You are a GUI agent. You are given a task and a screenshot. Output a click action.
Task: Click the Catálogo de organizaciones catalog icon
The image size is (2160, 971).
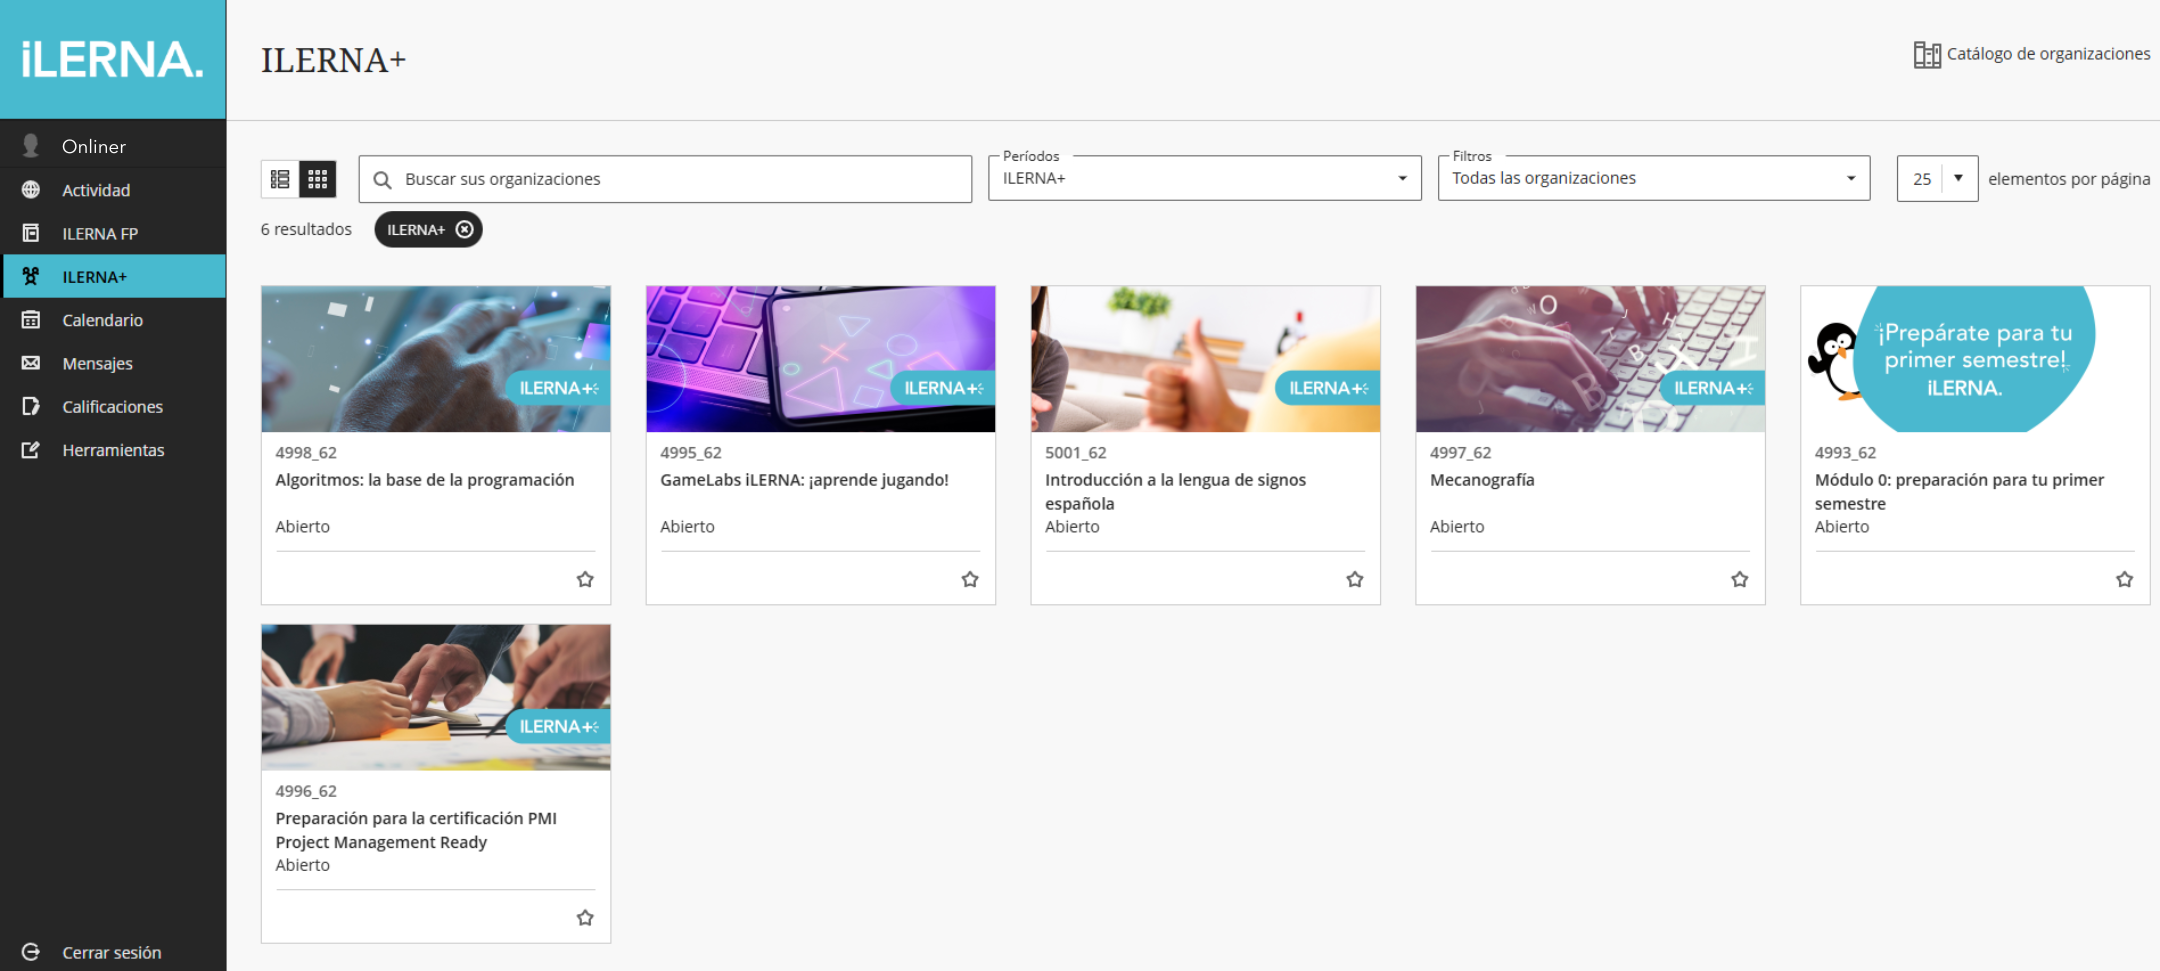(x=1927, y=54)
